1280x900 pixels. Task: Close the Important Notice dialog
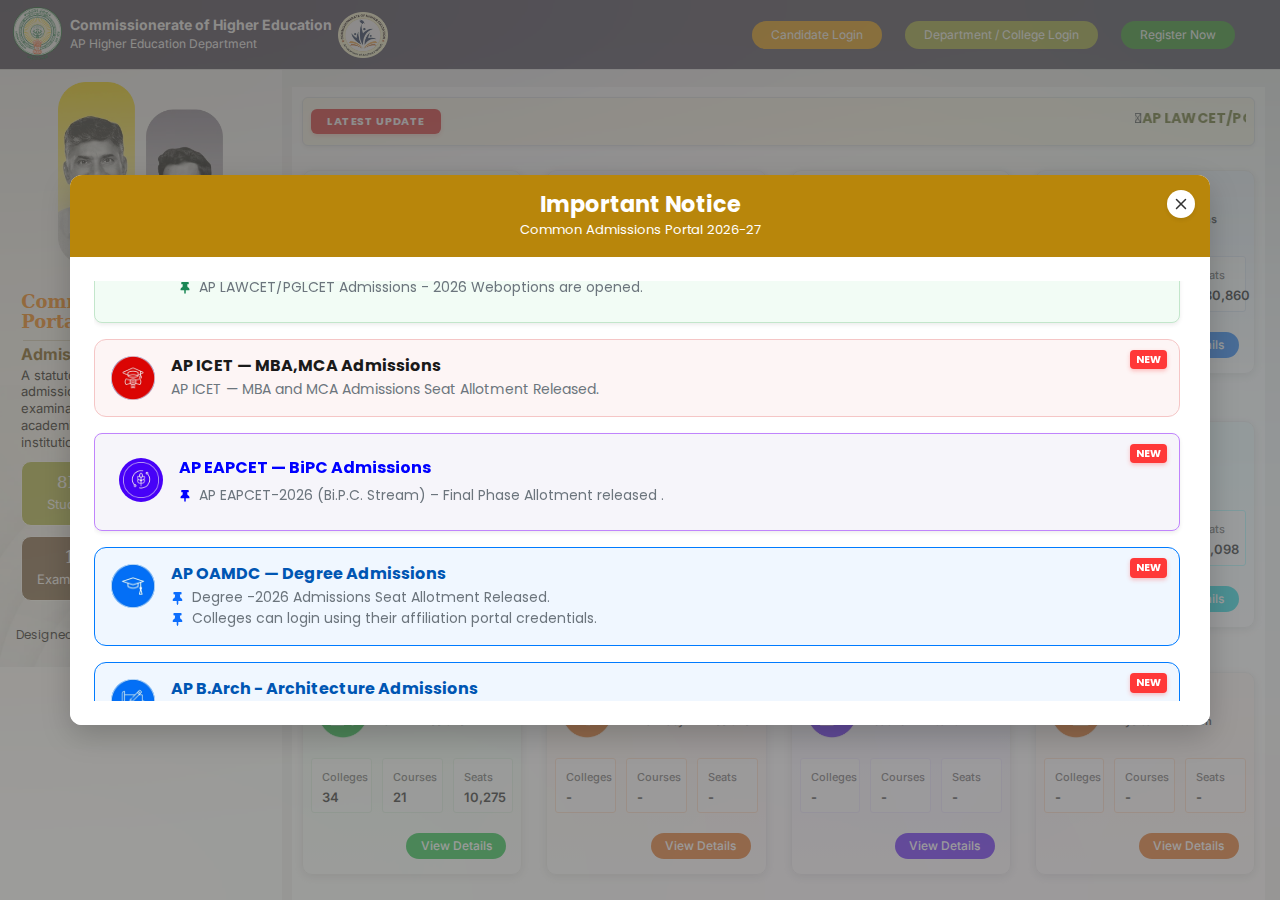click(x=1181, y=204)
